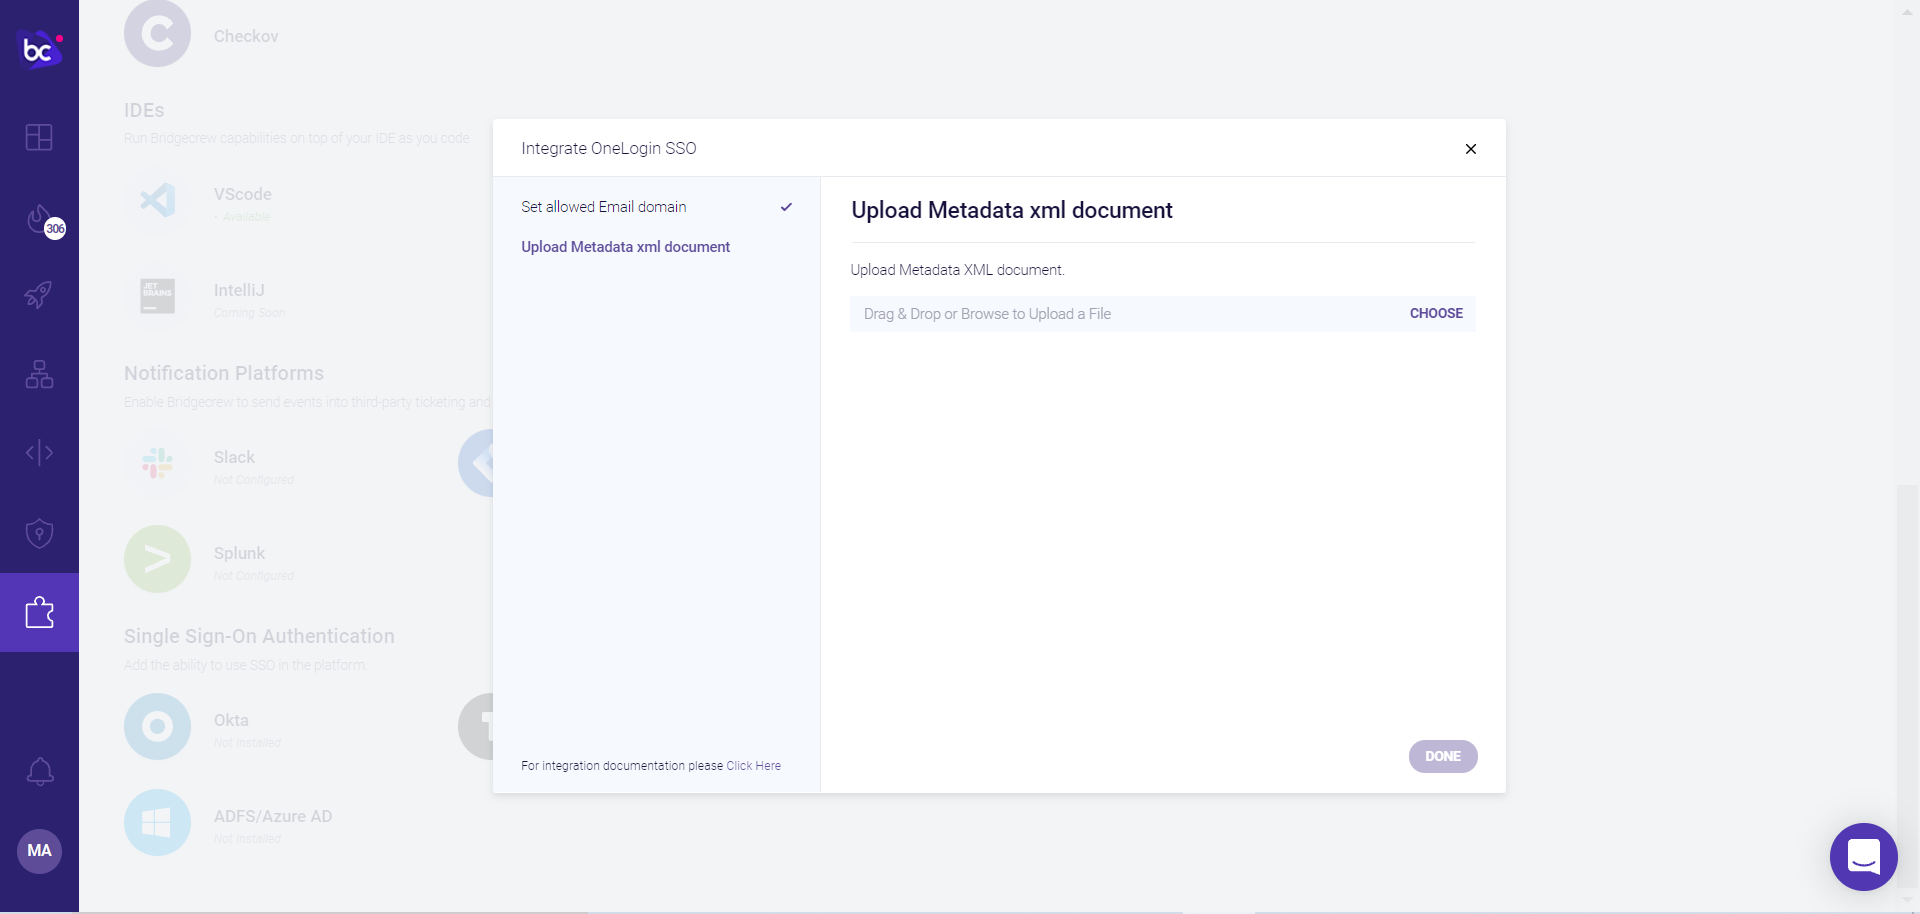Click the DONE button
The height and width of the screenshot is (914, 1920).
pos(1443,756)
